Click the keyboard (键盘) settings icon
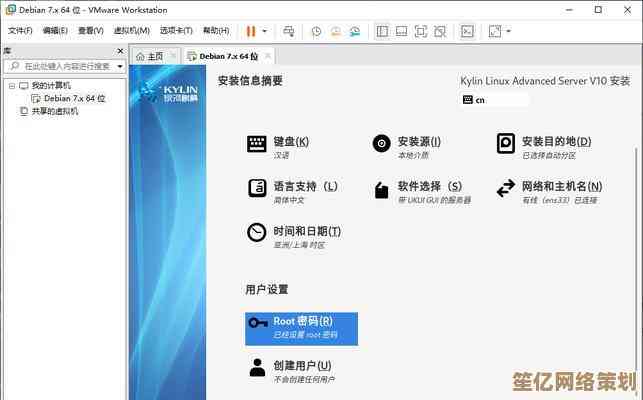This screenshot has width=643, height=400. 257,144
